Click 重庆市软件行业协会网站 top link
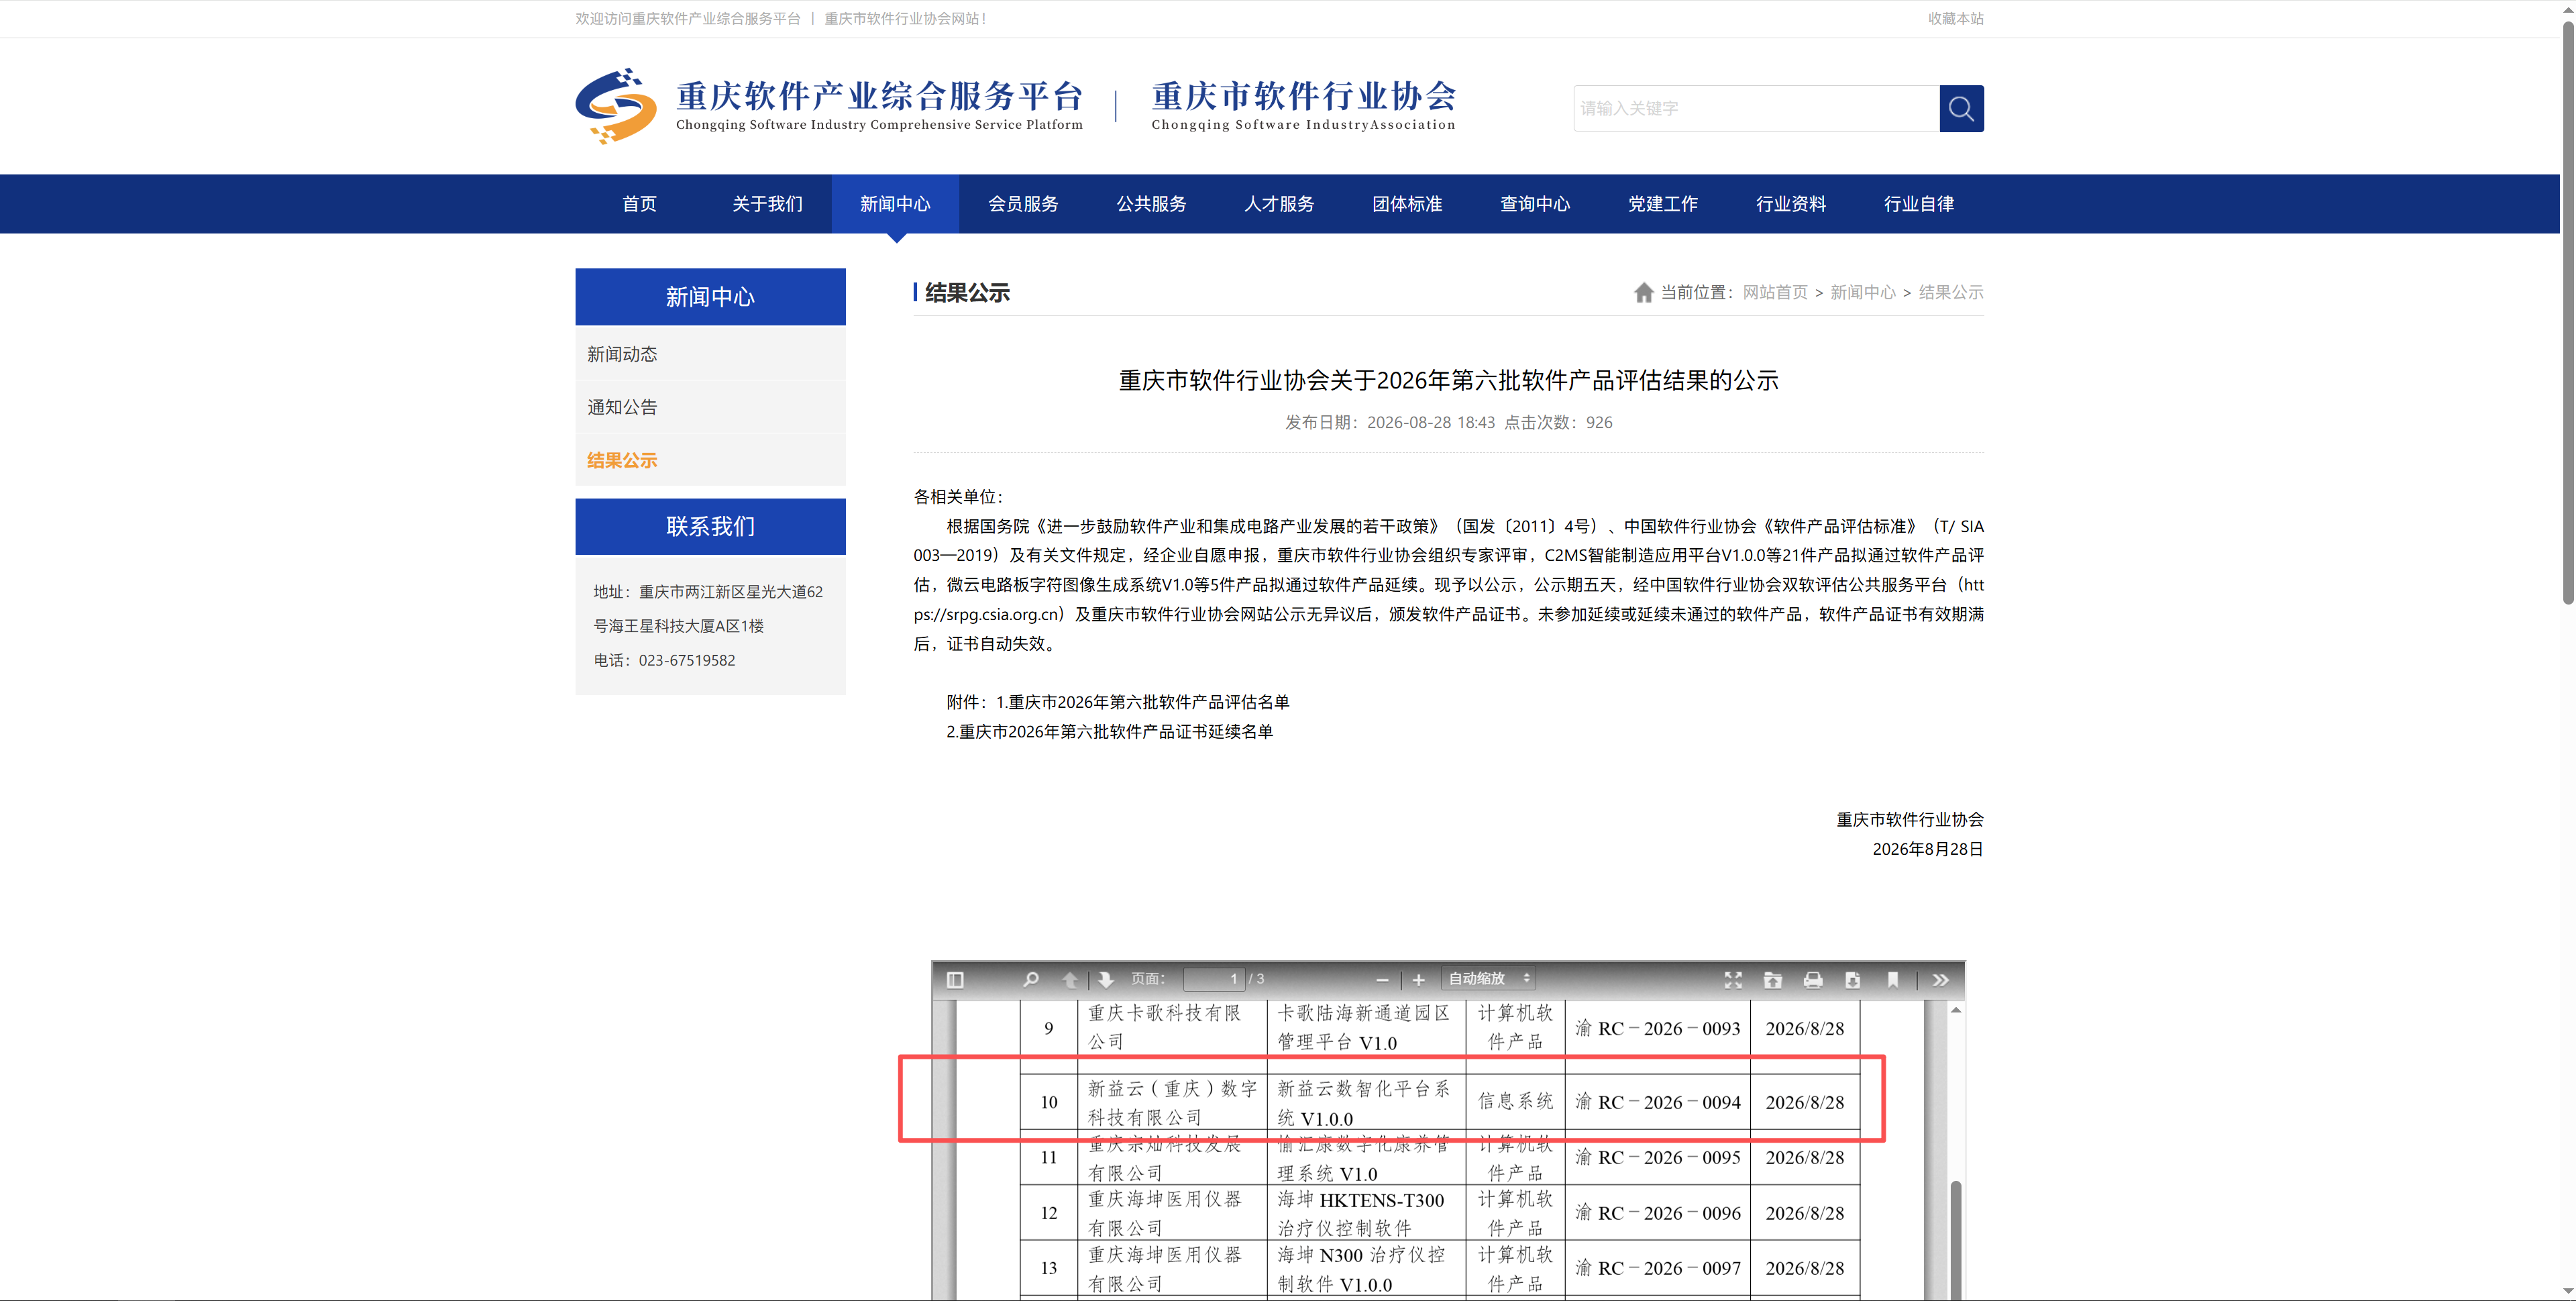This screenshot has width=2576, height=1301. pyautogui.click(x=905, y=18)
